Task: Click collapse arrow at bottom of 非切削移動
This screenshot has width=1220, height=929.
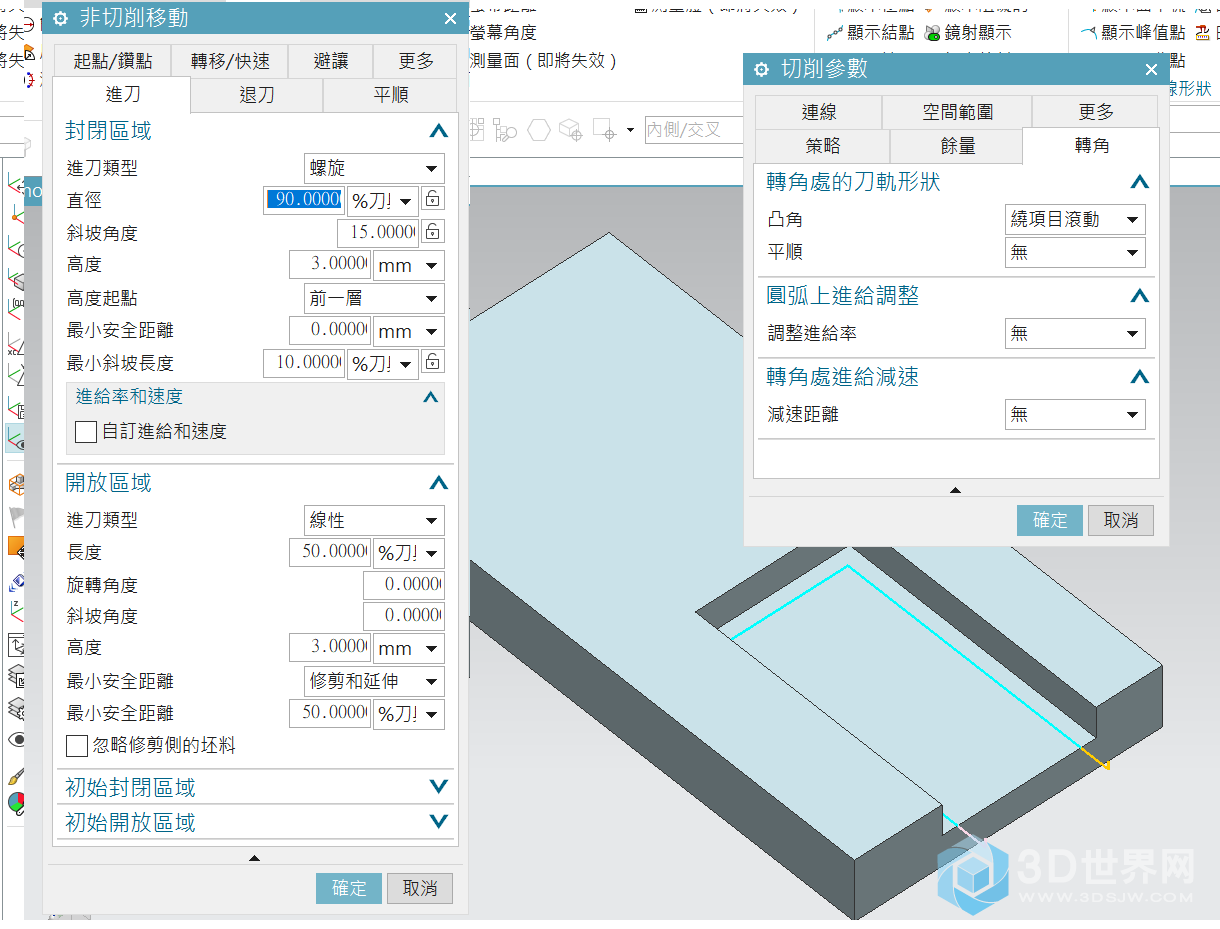Action: (254, 858)
